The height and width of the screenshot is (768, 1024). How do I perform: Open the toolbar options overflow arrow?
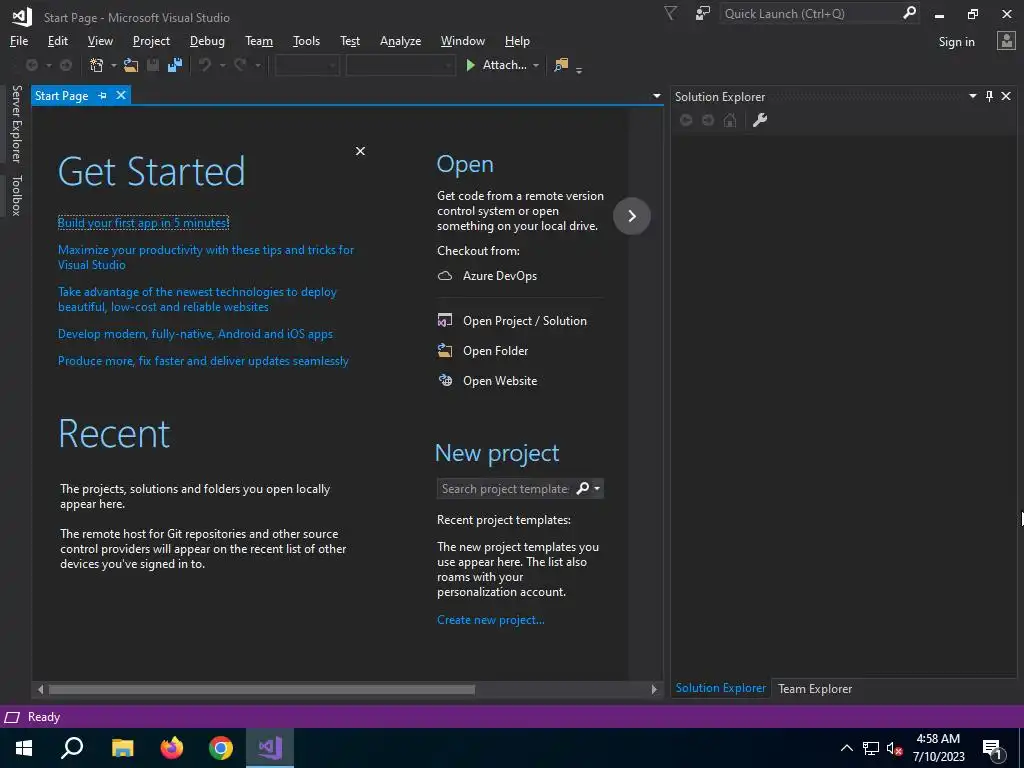pyautogui.click(x=579, y=69)
